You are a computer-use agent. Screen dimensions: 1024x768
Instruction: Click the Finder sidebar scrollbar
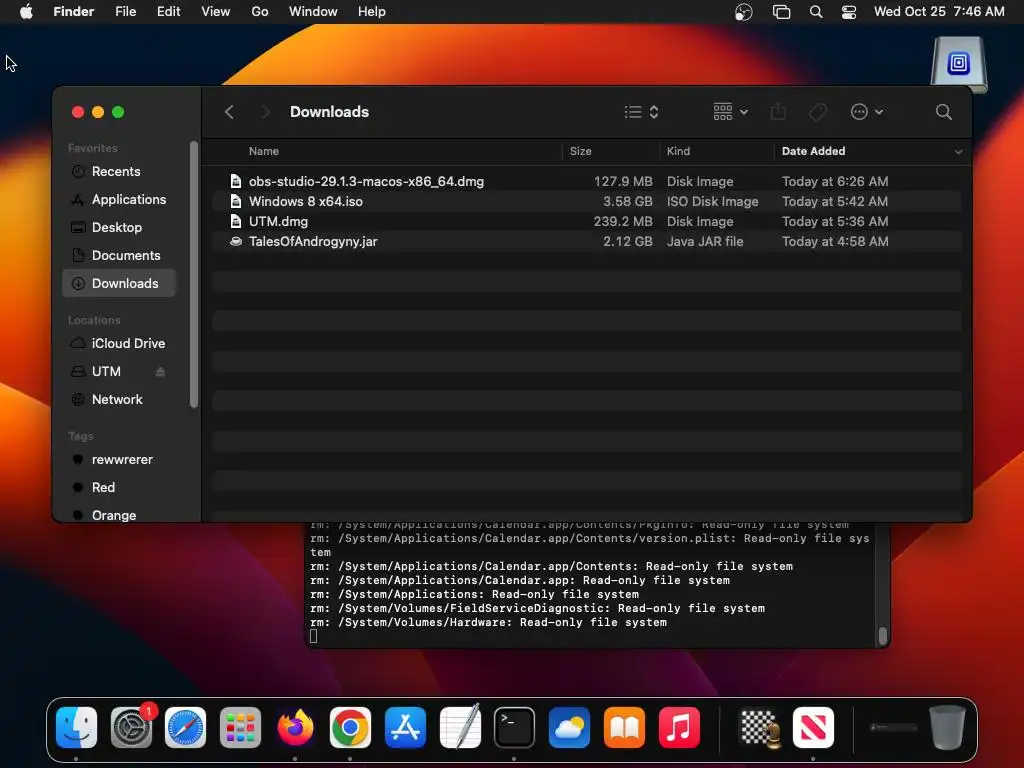pyautogui.click(x=193, y=274)
